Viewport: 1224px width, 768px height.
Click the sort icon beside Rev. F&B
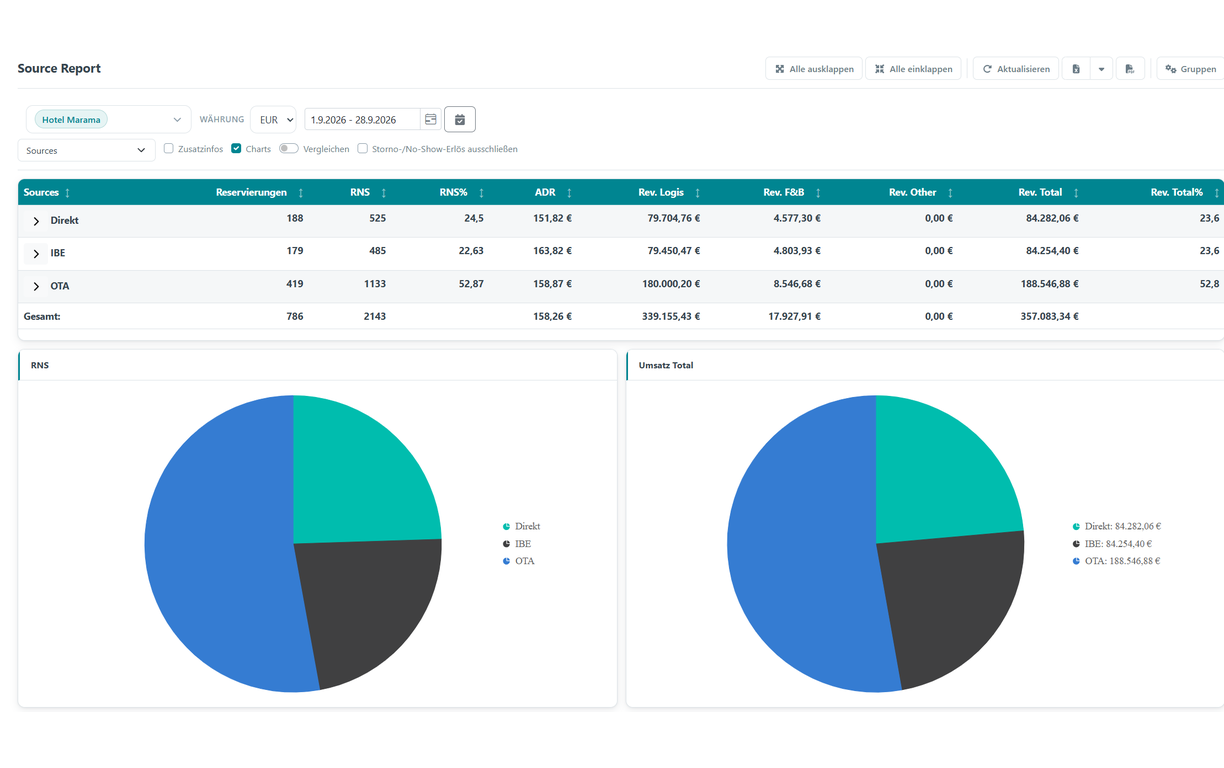tap(818, 193)
